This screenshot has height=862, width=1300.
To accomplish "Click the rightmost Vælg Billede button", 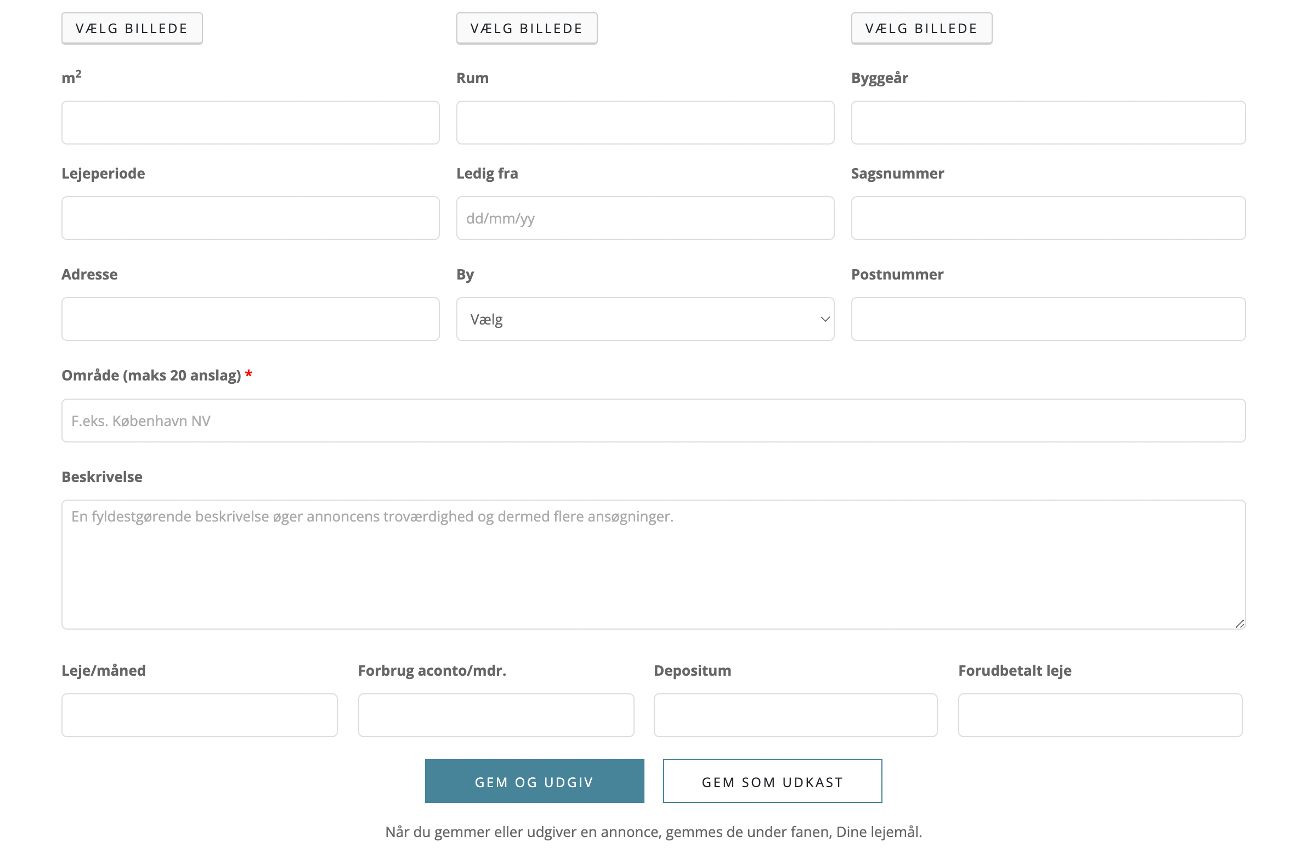I will coord(921,28).
